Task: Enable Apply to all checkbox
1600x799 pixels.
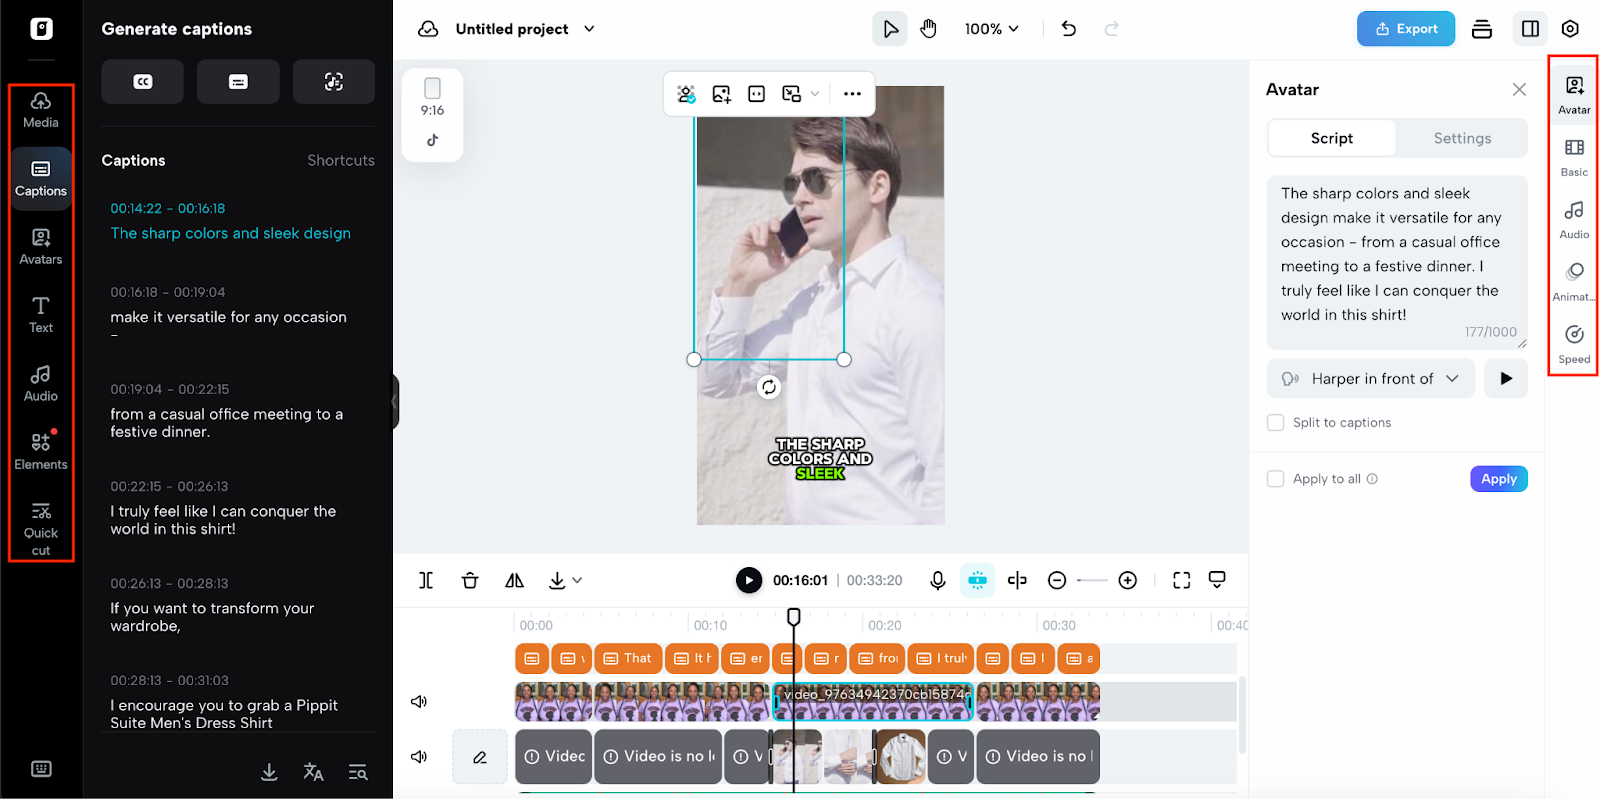Action: coord(1276,479)
